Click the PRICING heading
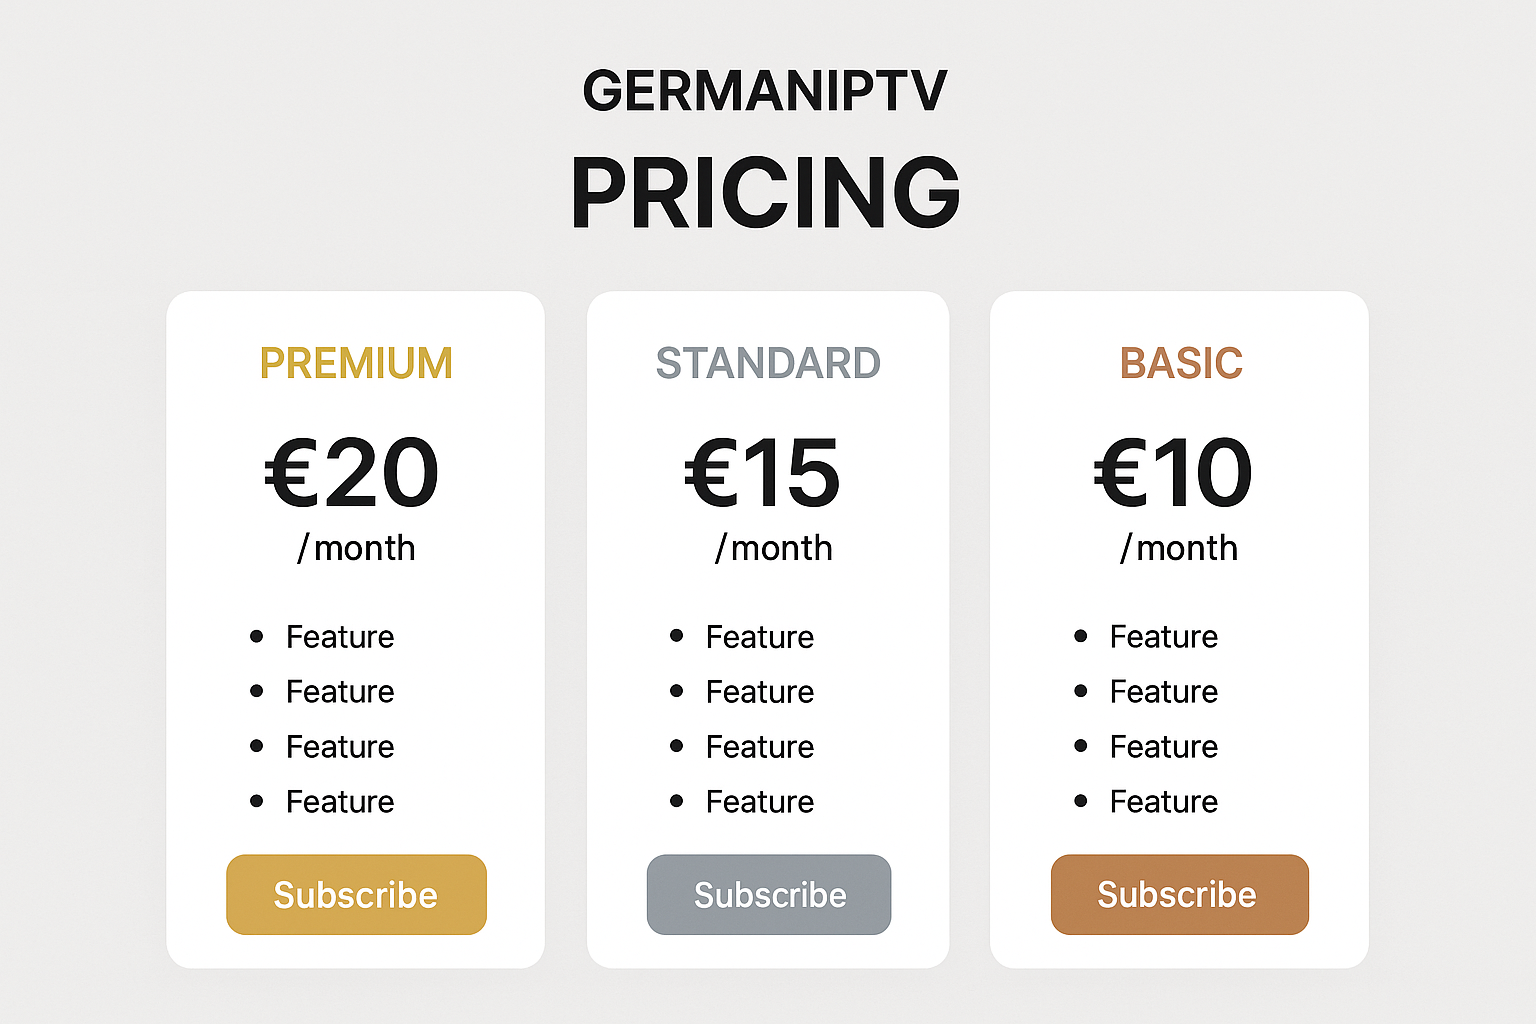 (x=766, y=193)
